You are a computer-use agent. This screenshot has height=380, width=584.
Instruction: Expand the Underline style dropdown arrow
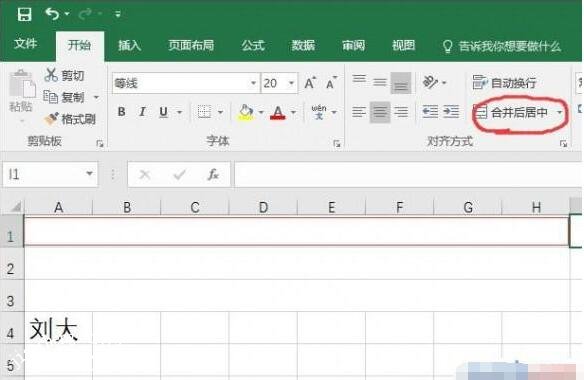[x=180, y=112]
